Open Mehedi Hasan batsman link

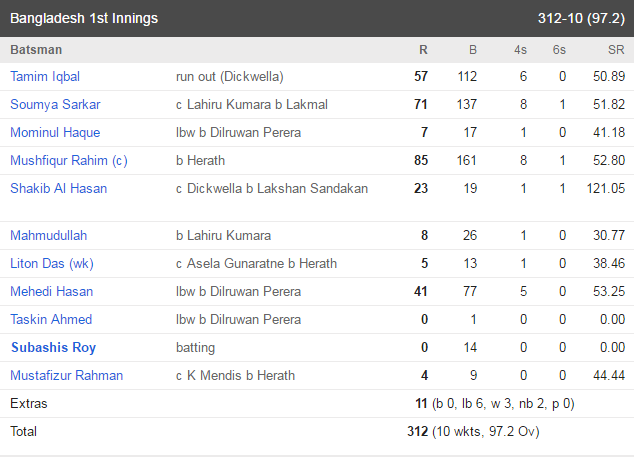(52, 292)
